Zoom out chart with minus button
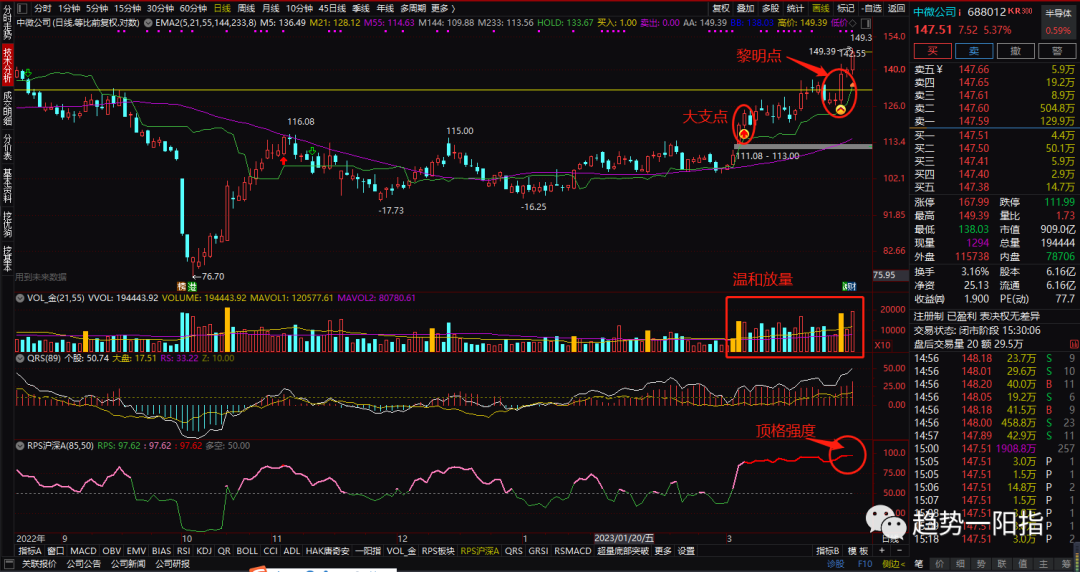 [899, 551]
